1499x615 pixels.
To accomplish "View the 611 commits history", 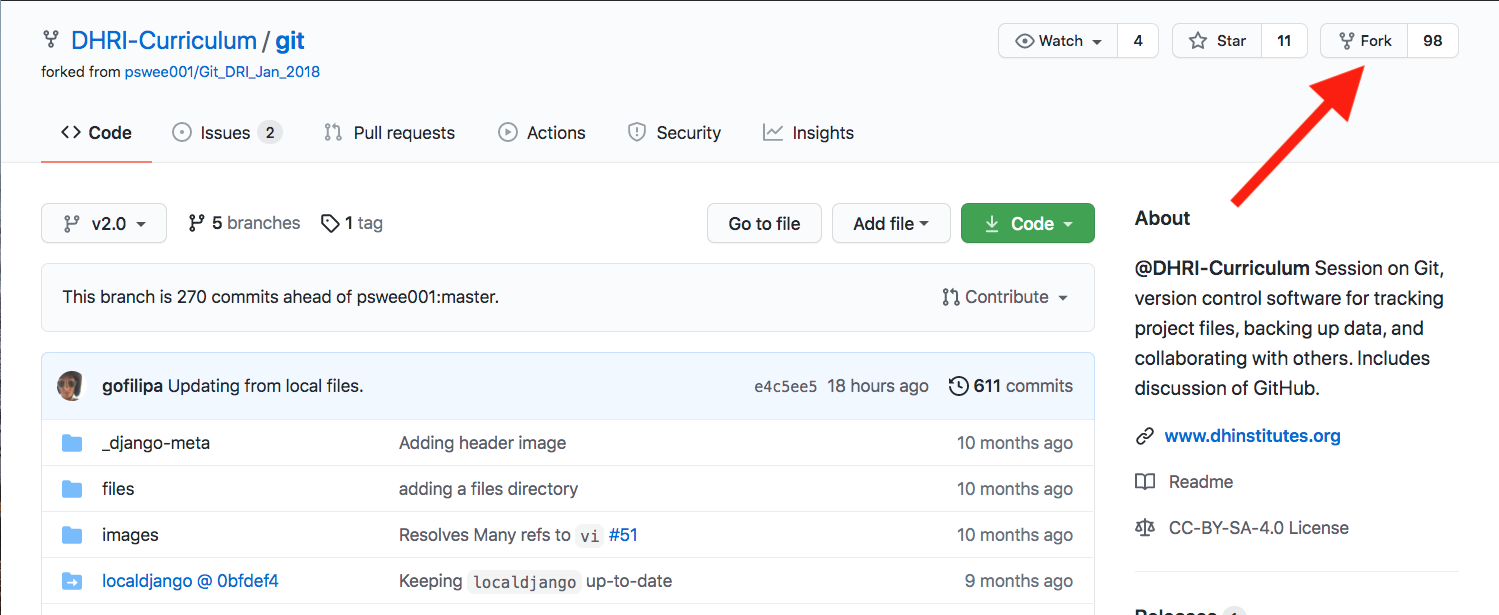I will pyautogui.click(x=1012, y=386).
